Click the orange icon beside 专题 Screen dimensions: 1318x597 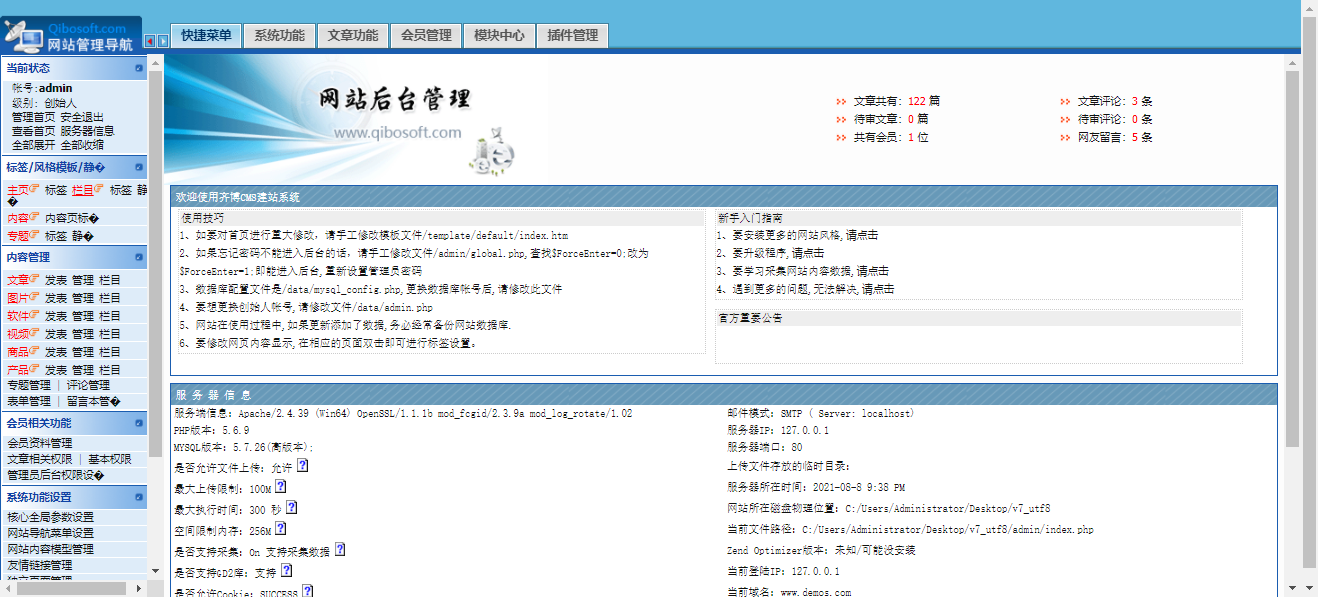click(x=35, y=236)
